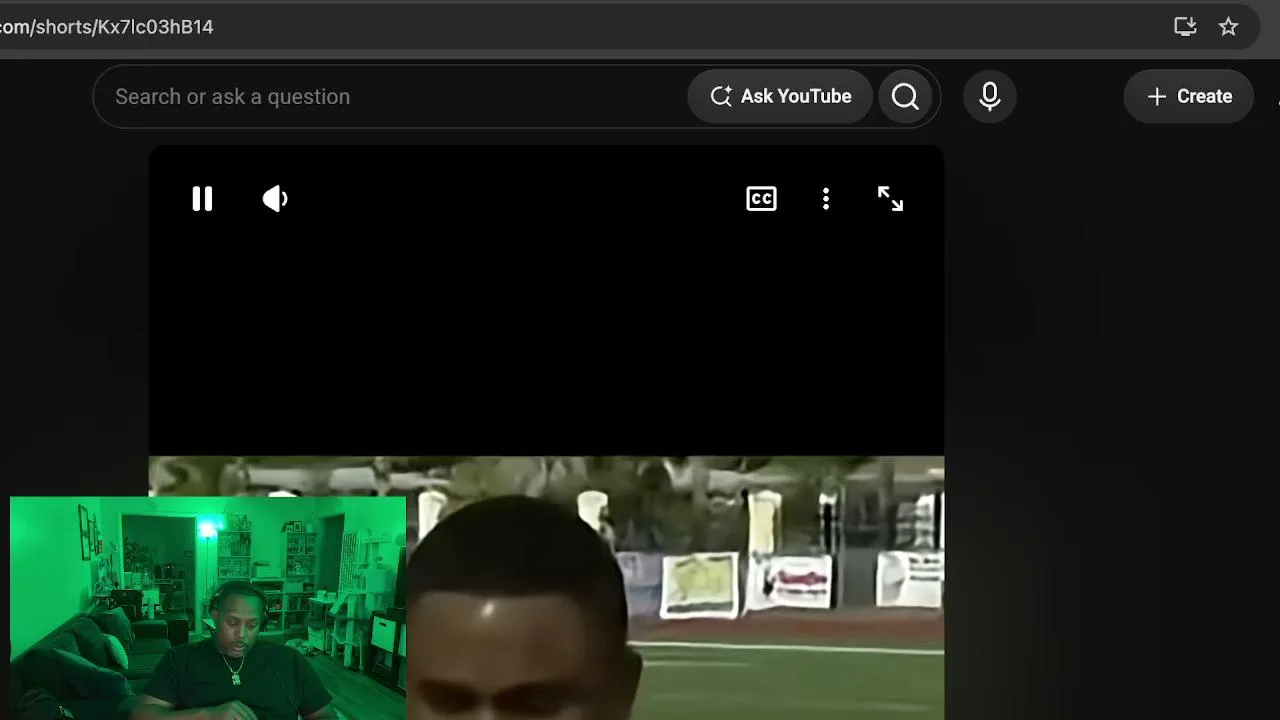The height and width of the screenshot is (720, 1280).
Task: Click the magnifier search button
Action: tap(905, 96)
